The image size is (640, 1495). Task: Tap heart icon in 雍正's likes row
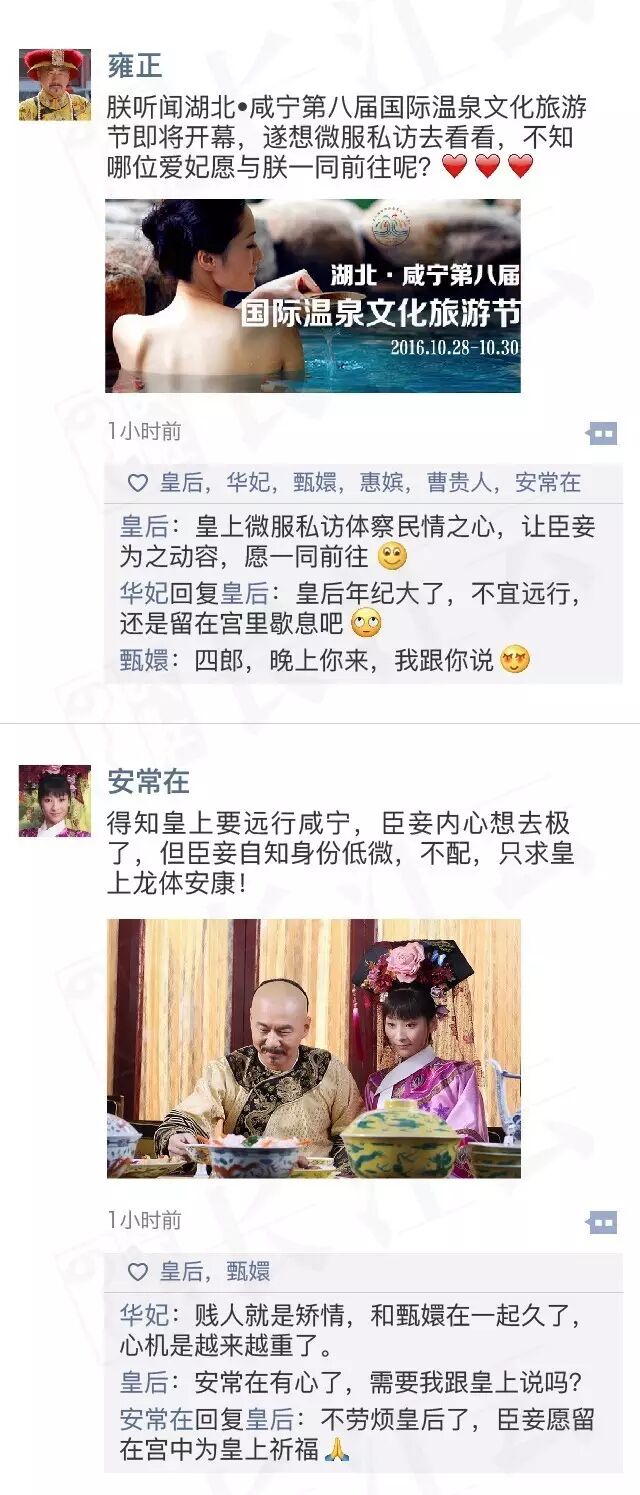coord(138,483)
